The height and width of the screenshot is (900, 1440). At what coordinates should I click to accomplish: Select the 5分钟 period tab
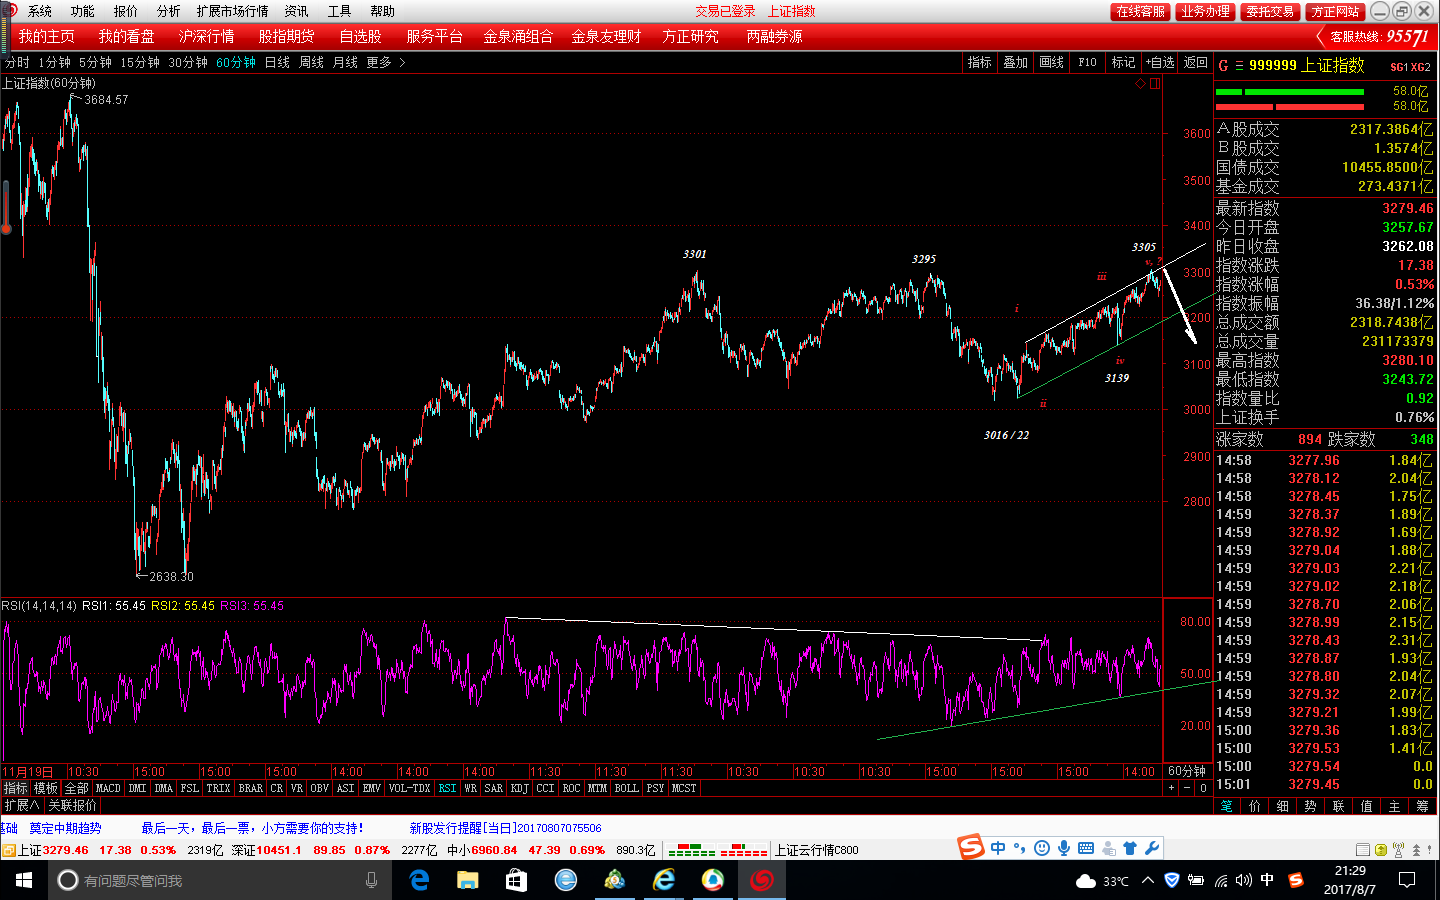click(95, 62)
